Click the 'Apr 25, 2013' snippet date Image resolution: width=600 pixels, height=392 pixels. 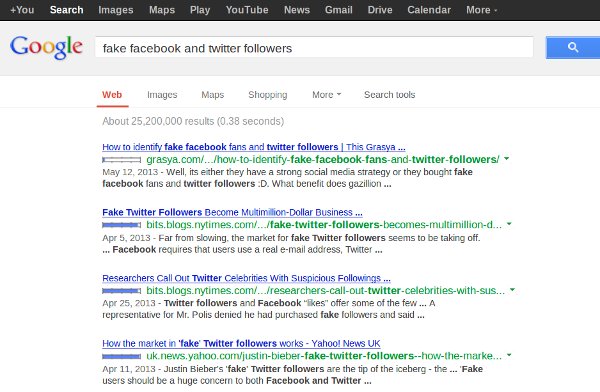[x=129, y=303]
